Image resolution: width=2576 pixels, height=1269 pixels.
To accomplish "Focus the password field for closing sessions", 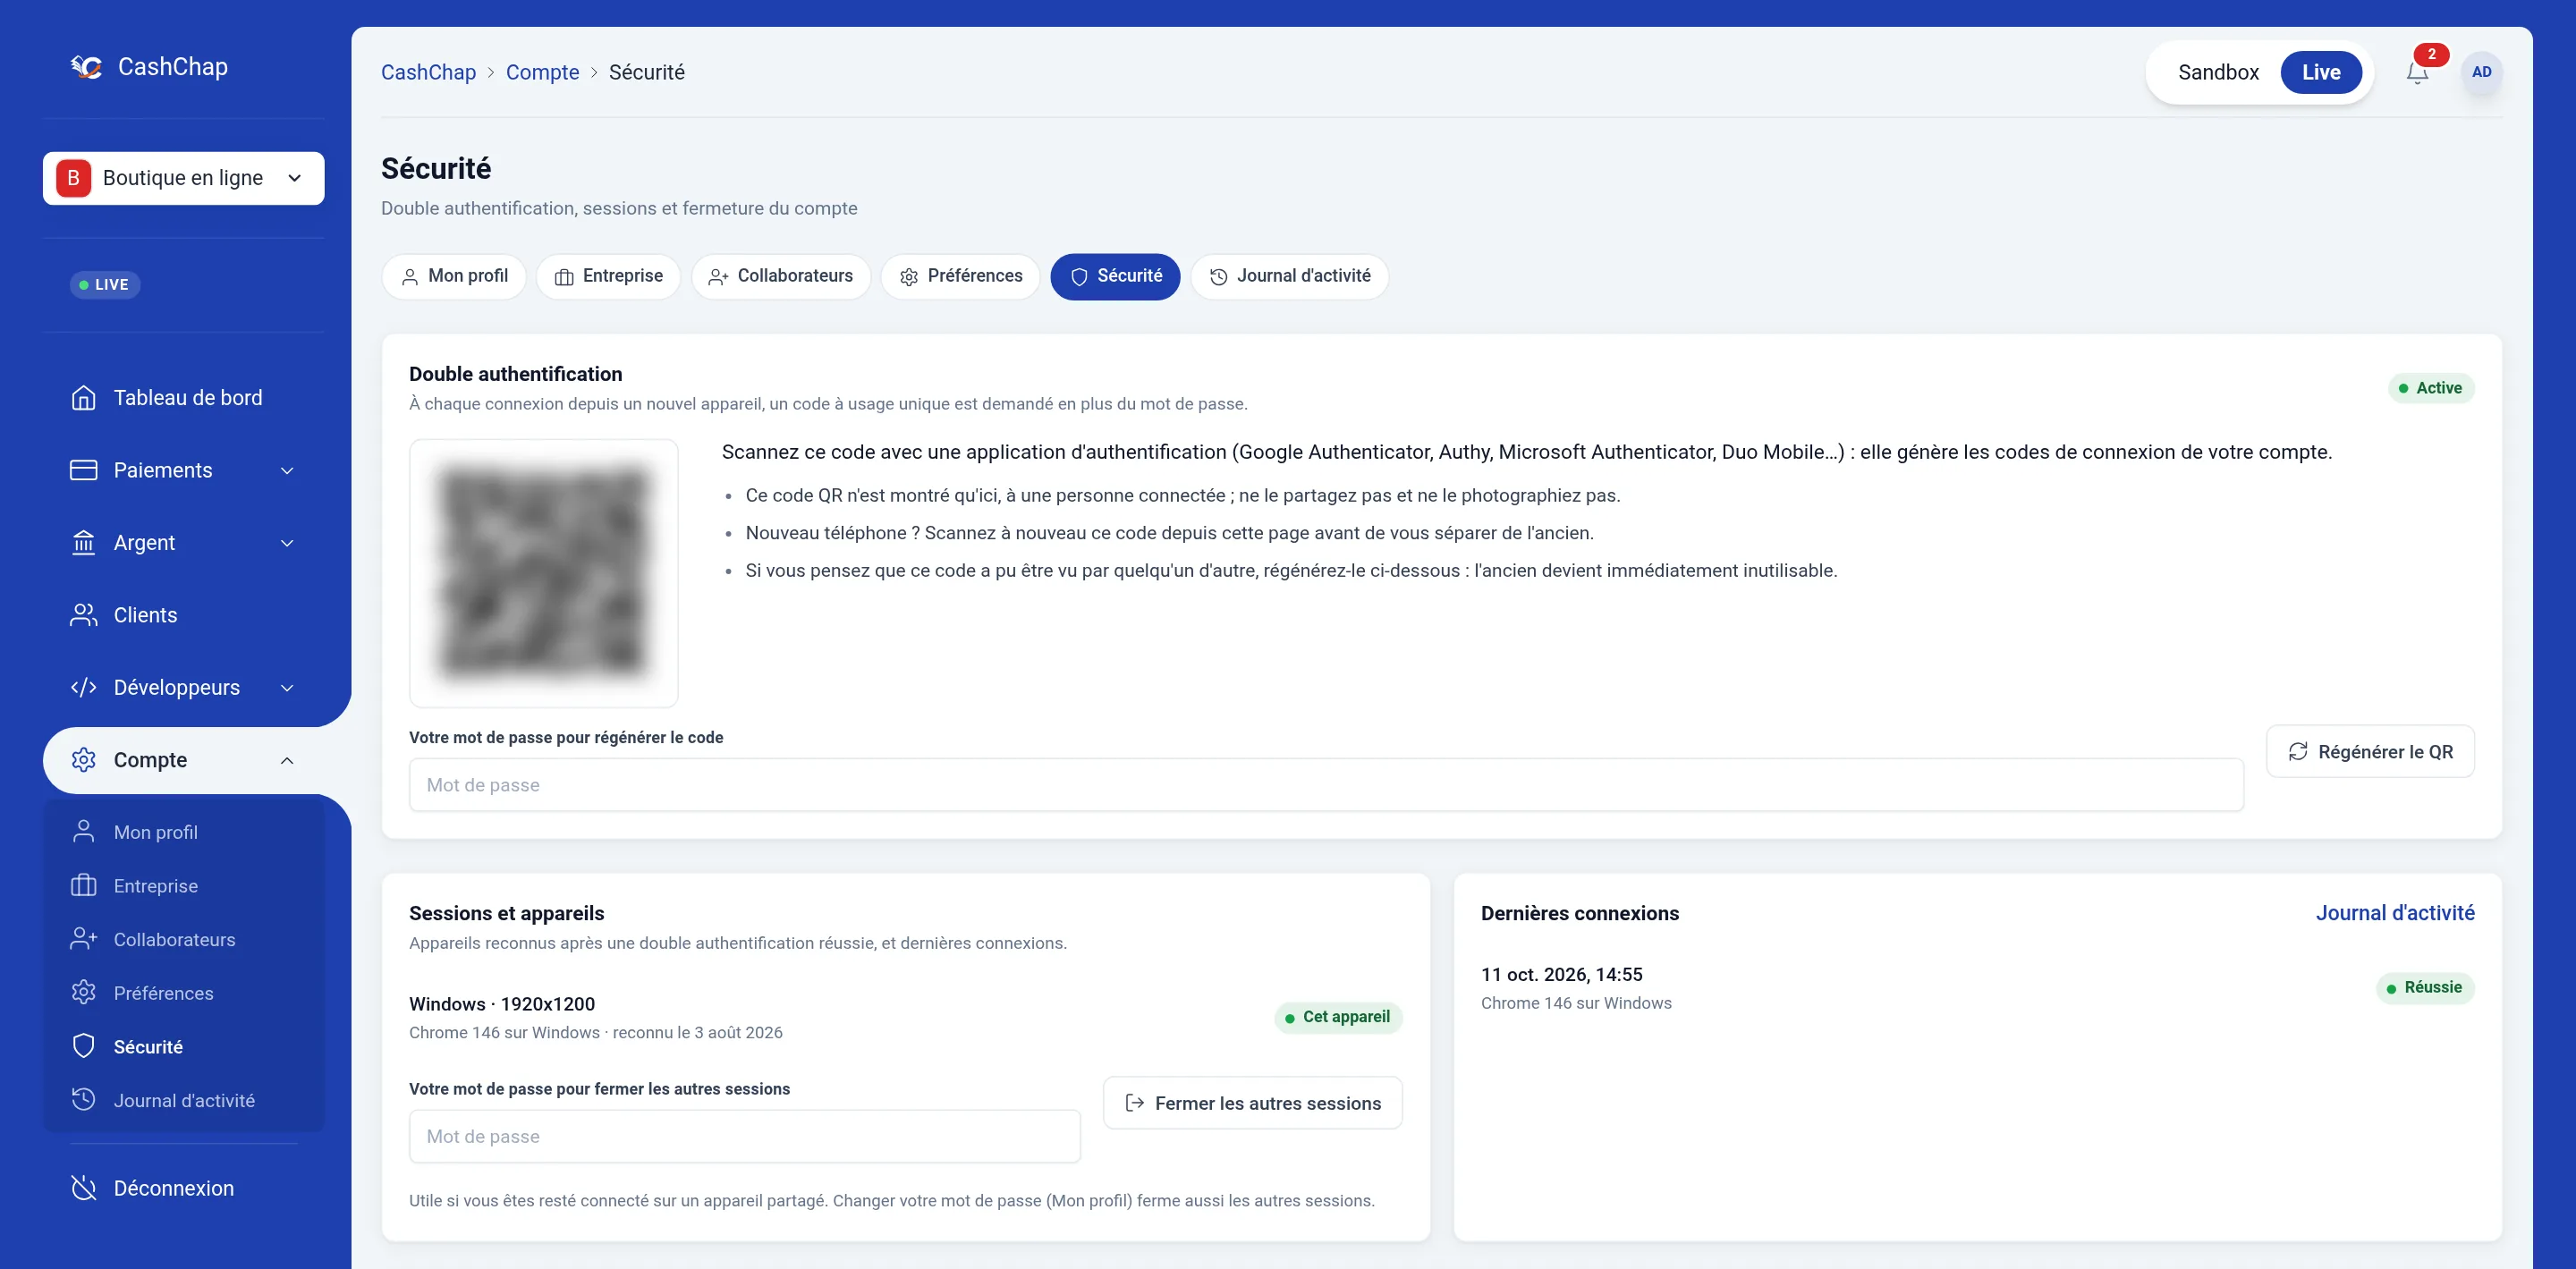I will 745,1136.
